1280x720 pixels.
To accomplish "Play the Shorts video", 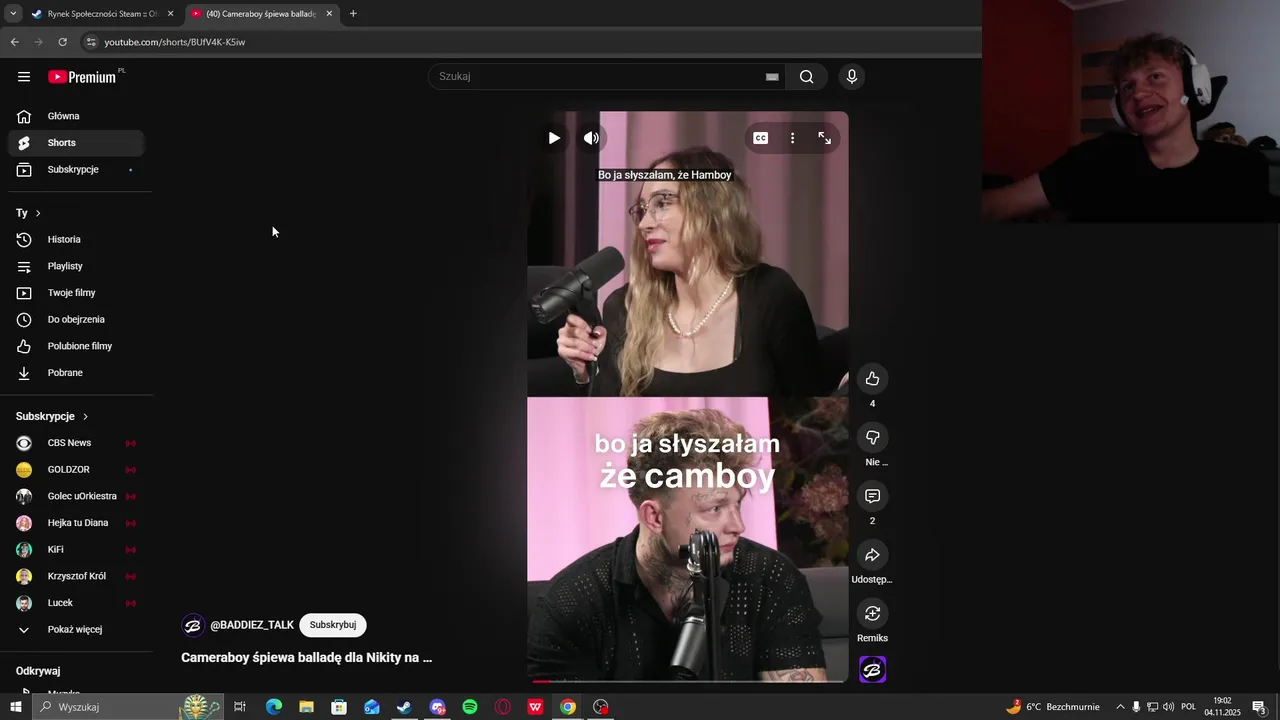I will [554, 138].
